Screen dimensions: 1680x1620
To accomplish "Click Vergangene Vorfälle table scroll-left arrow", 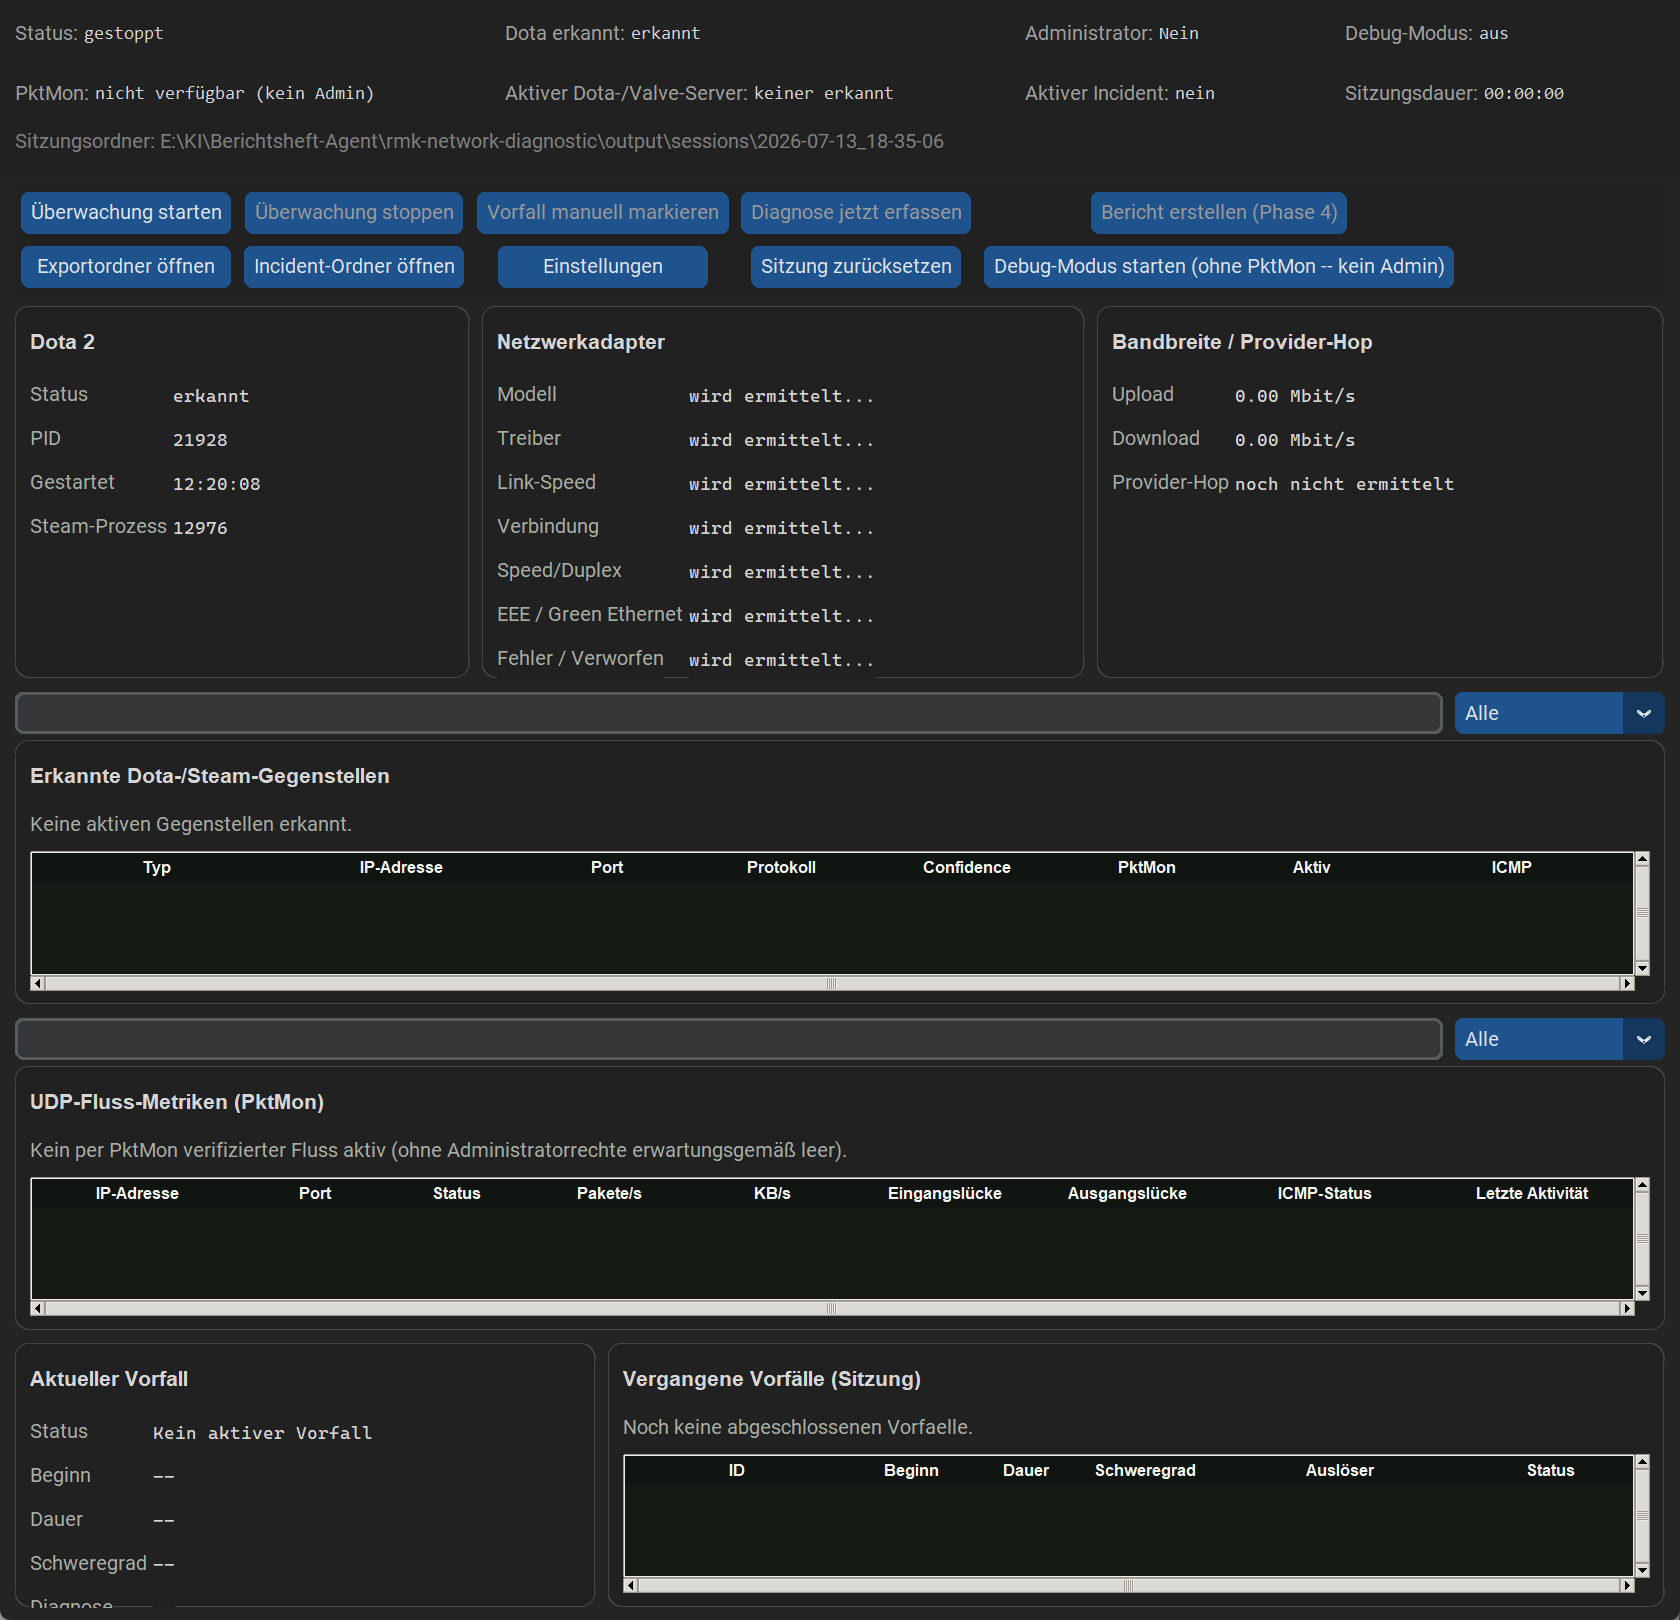I will pyautogui.click(x=631, y=1586).
